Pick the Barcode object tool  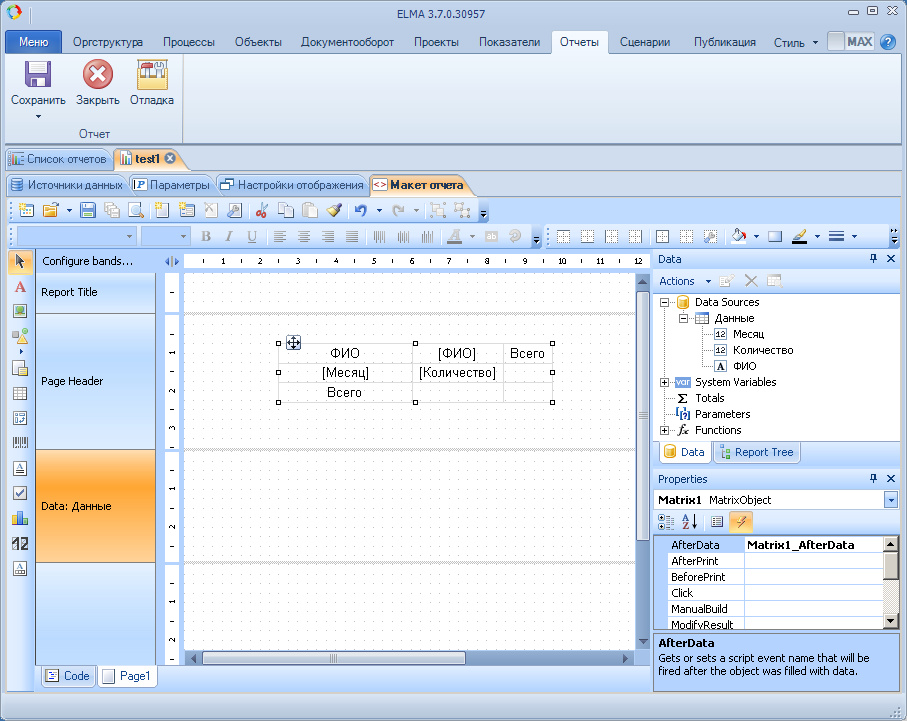19,442
